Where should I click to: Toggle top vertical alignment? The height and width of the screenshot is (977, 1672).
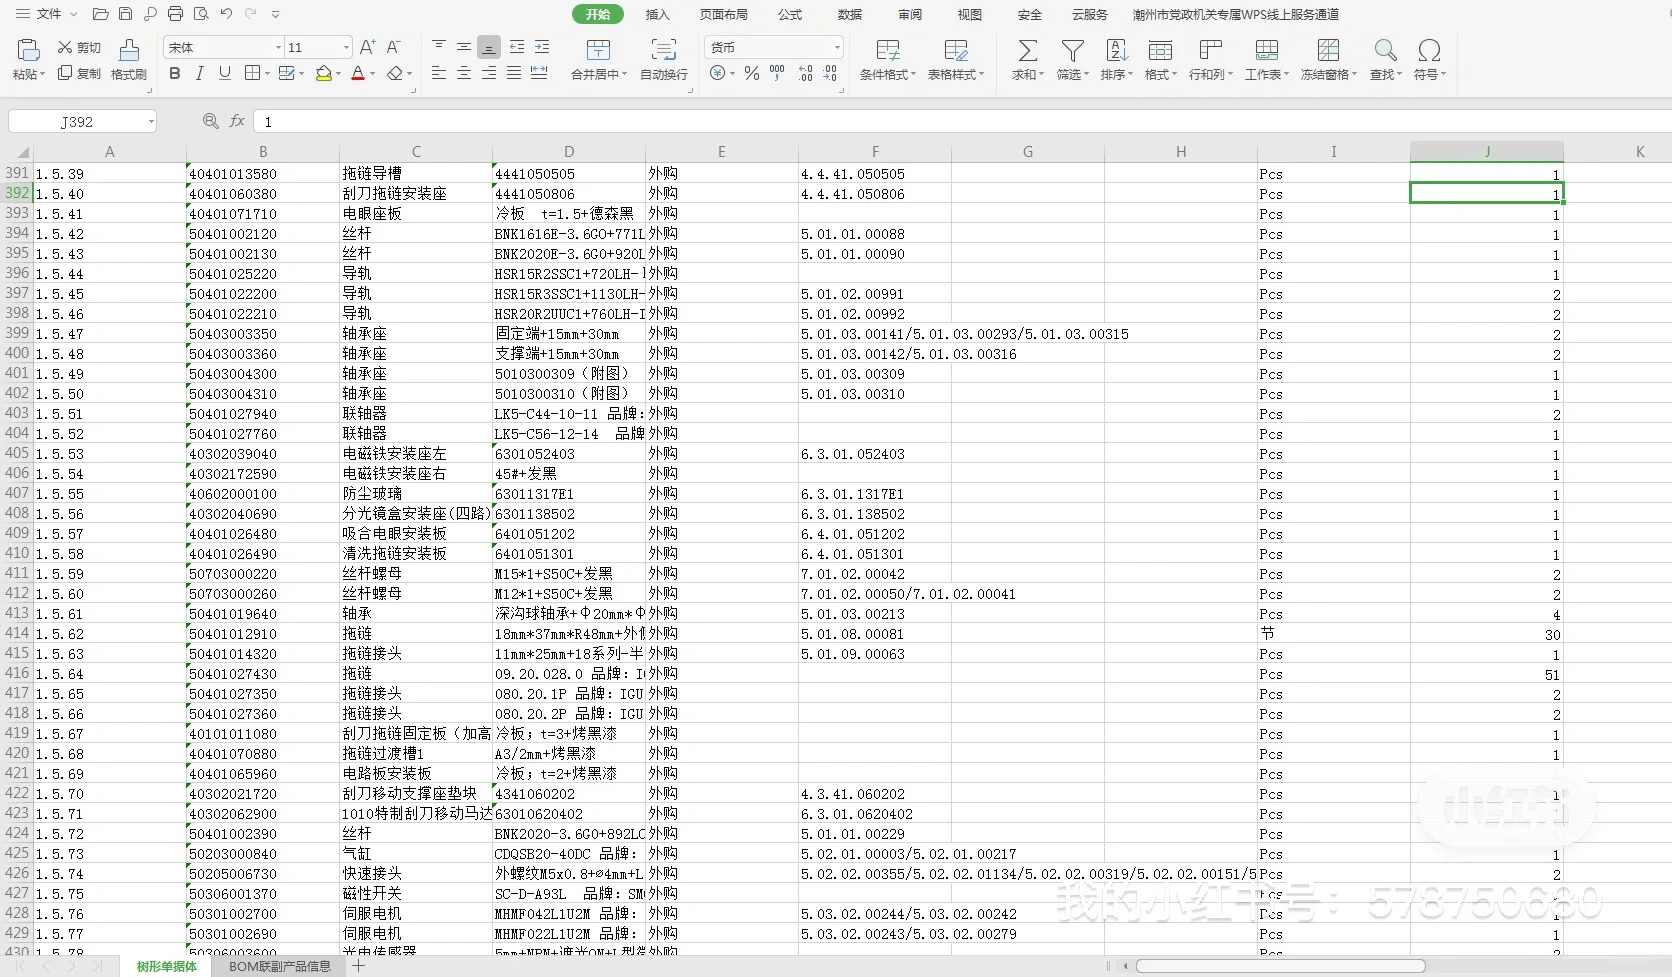[x=439, y=47]
